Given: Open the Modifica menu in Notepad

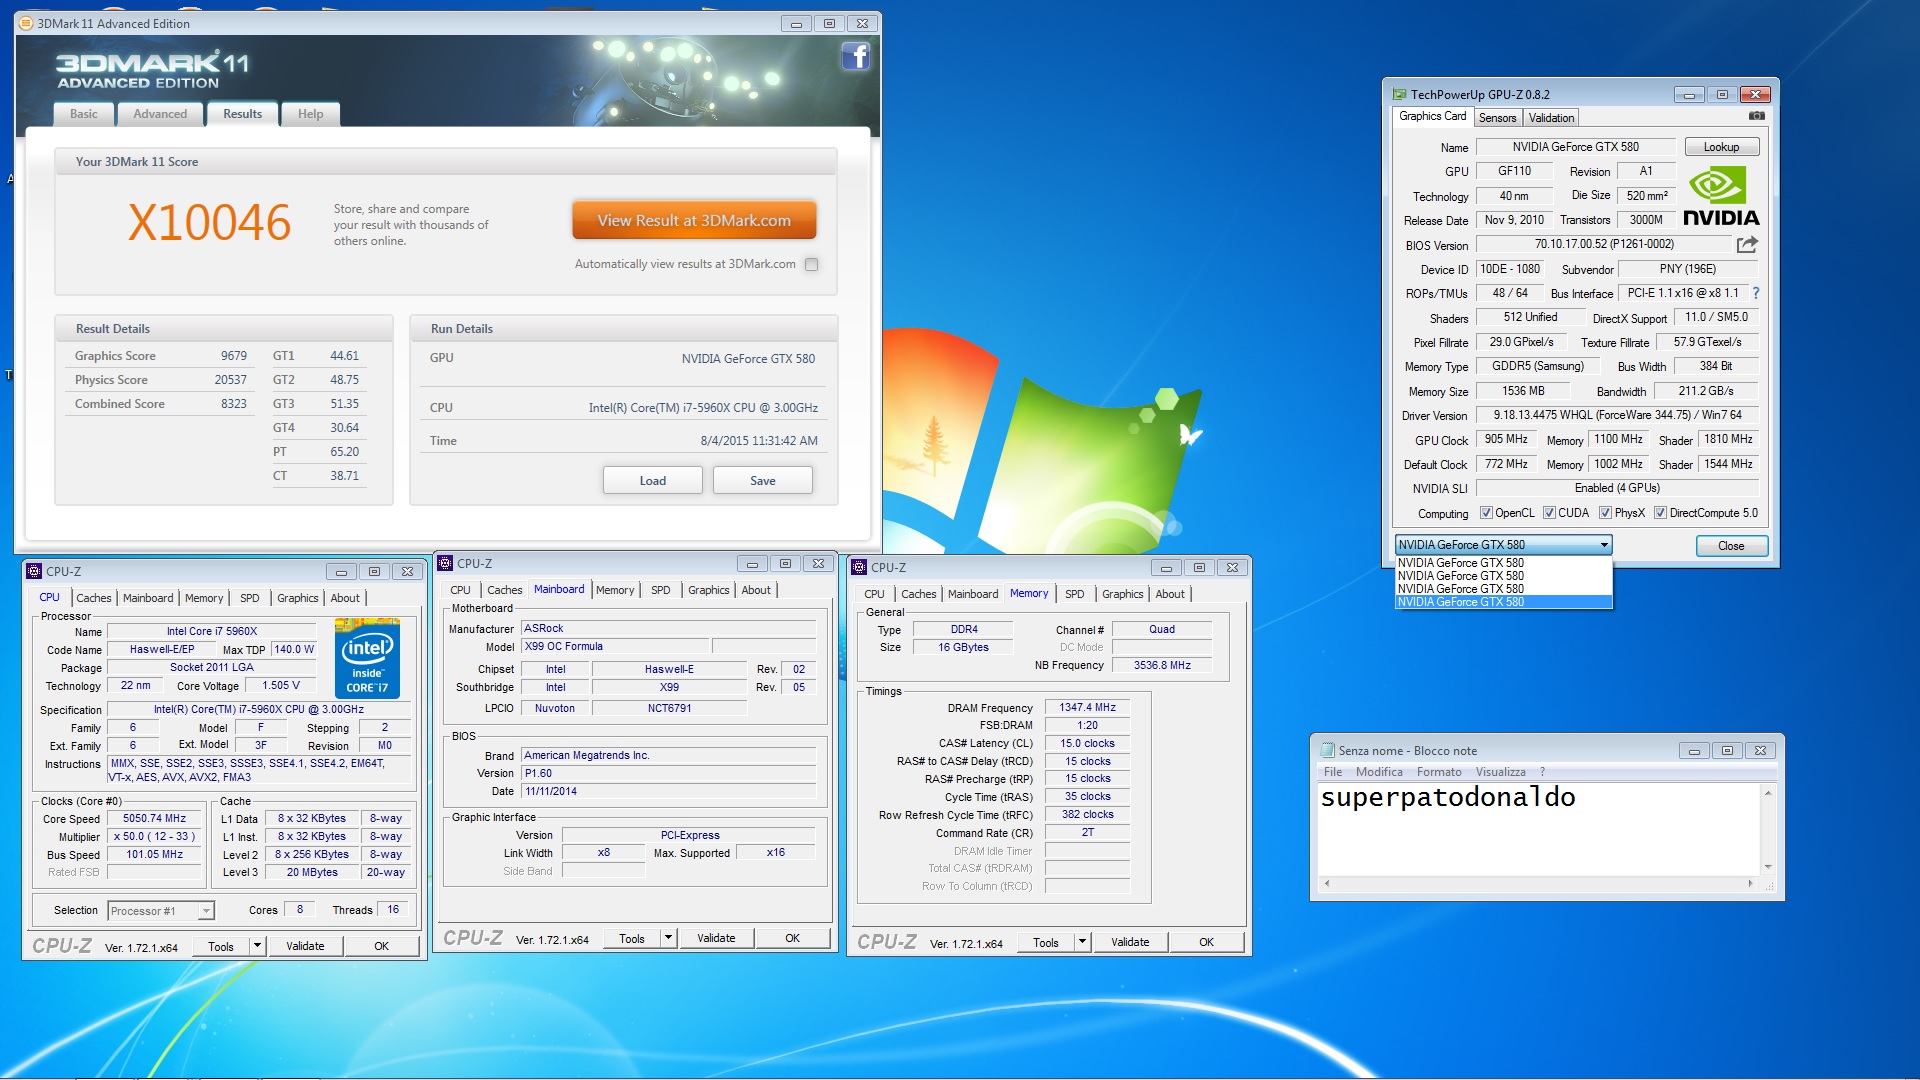Looking at the screenshot, I should tap(1379, 772).
